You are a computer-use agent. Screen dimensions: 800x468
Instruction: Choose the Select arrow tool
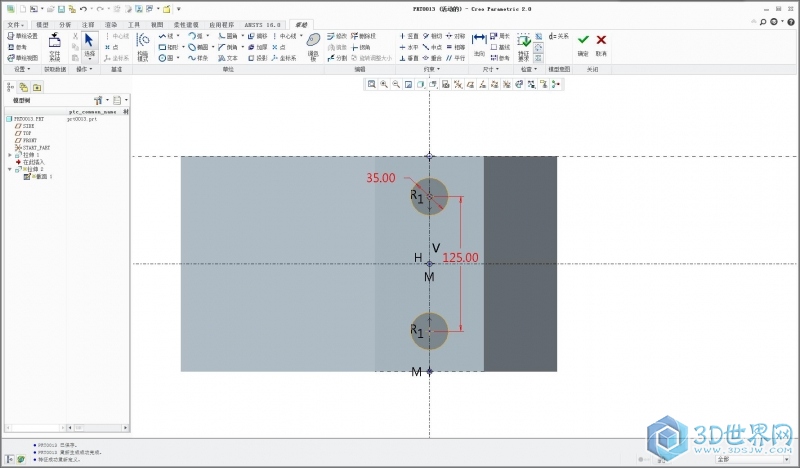(x=89, y=40)
